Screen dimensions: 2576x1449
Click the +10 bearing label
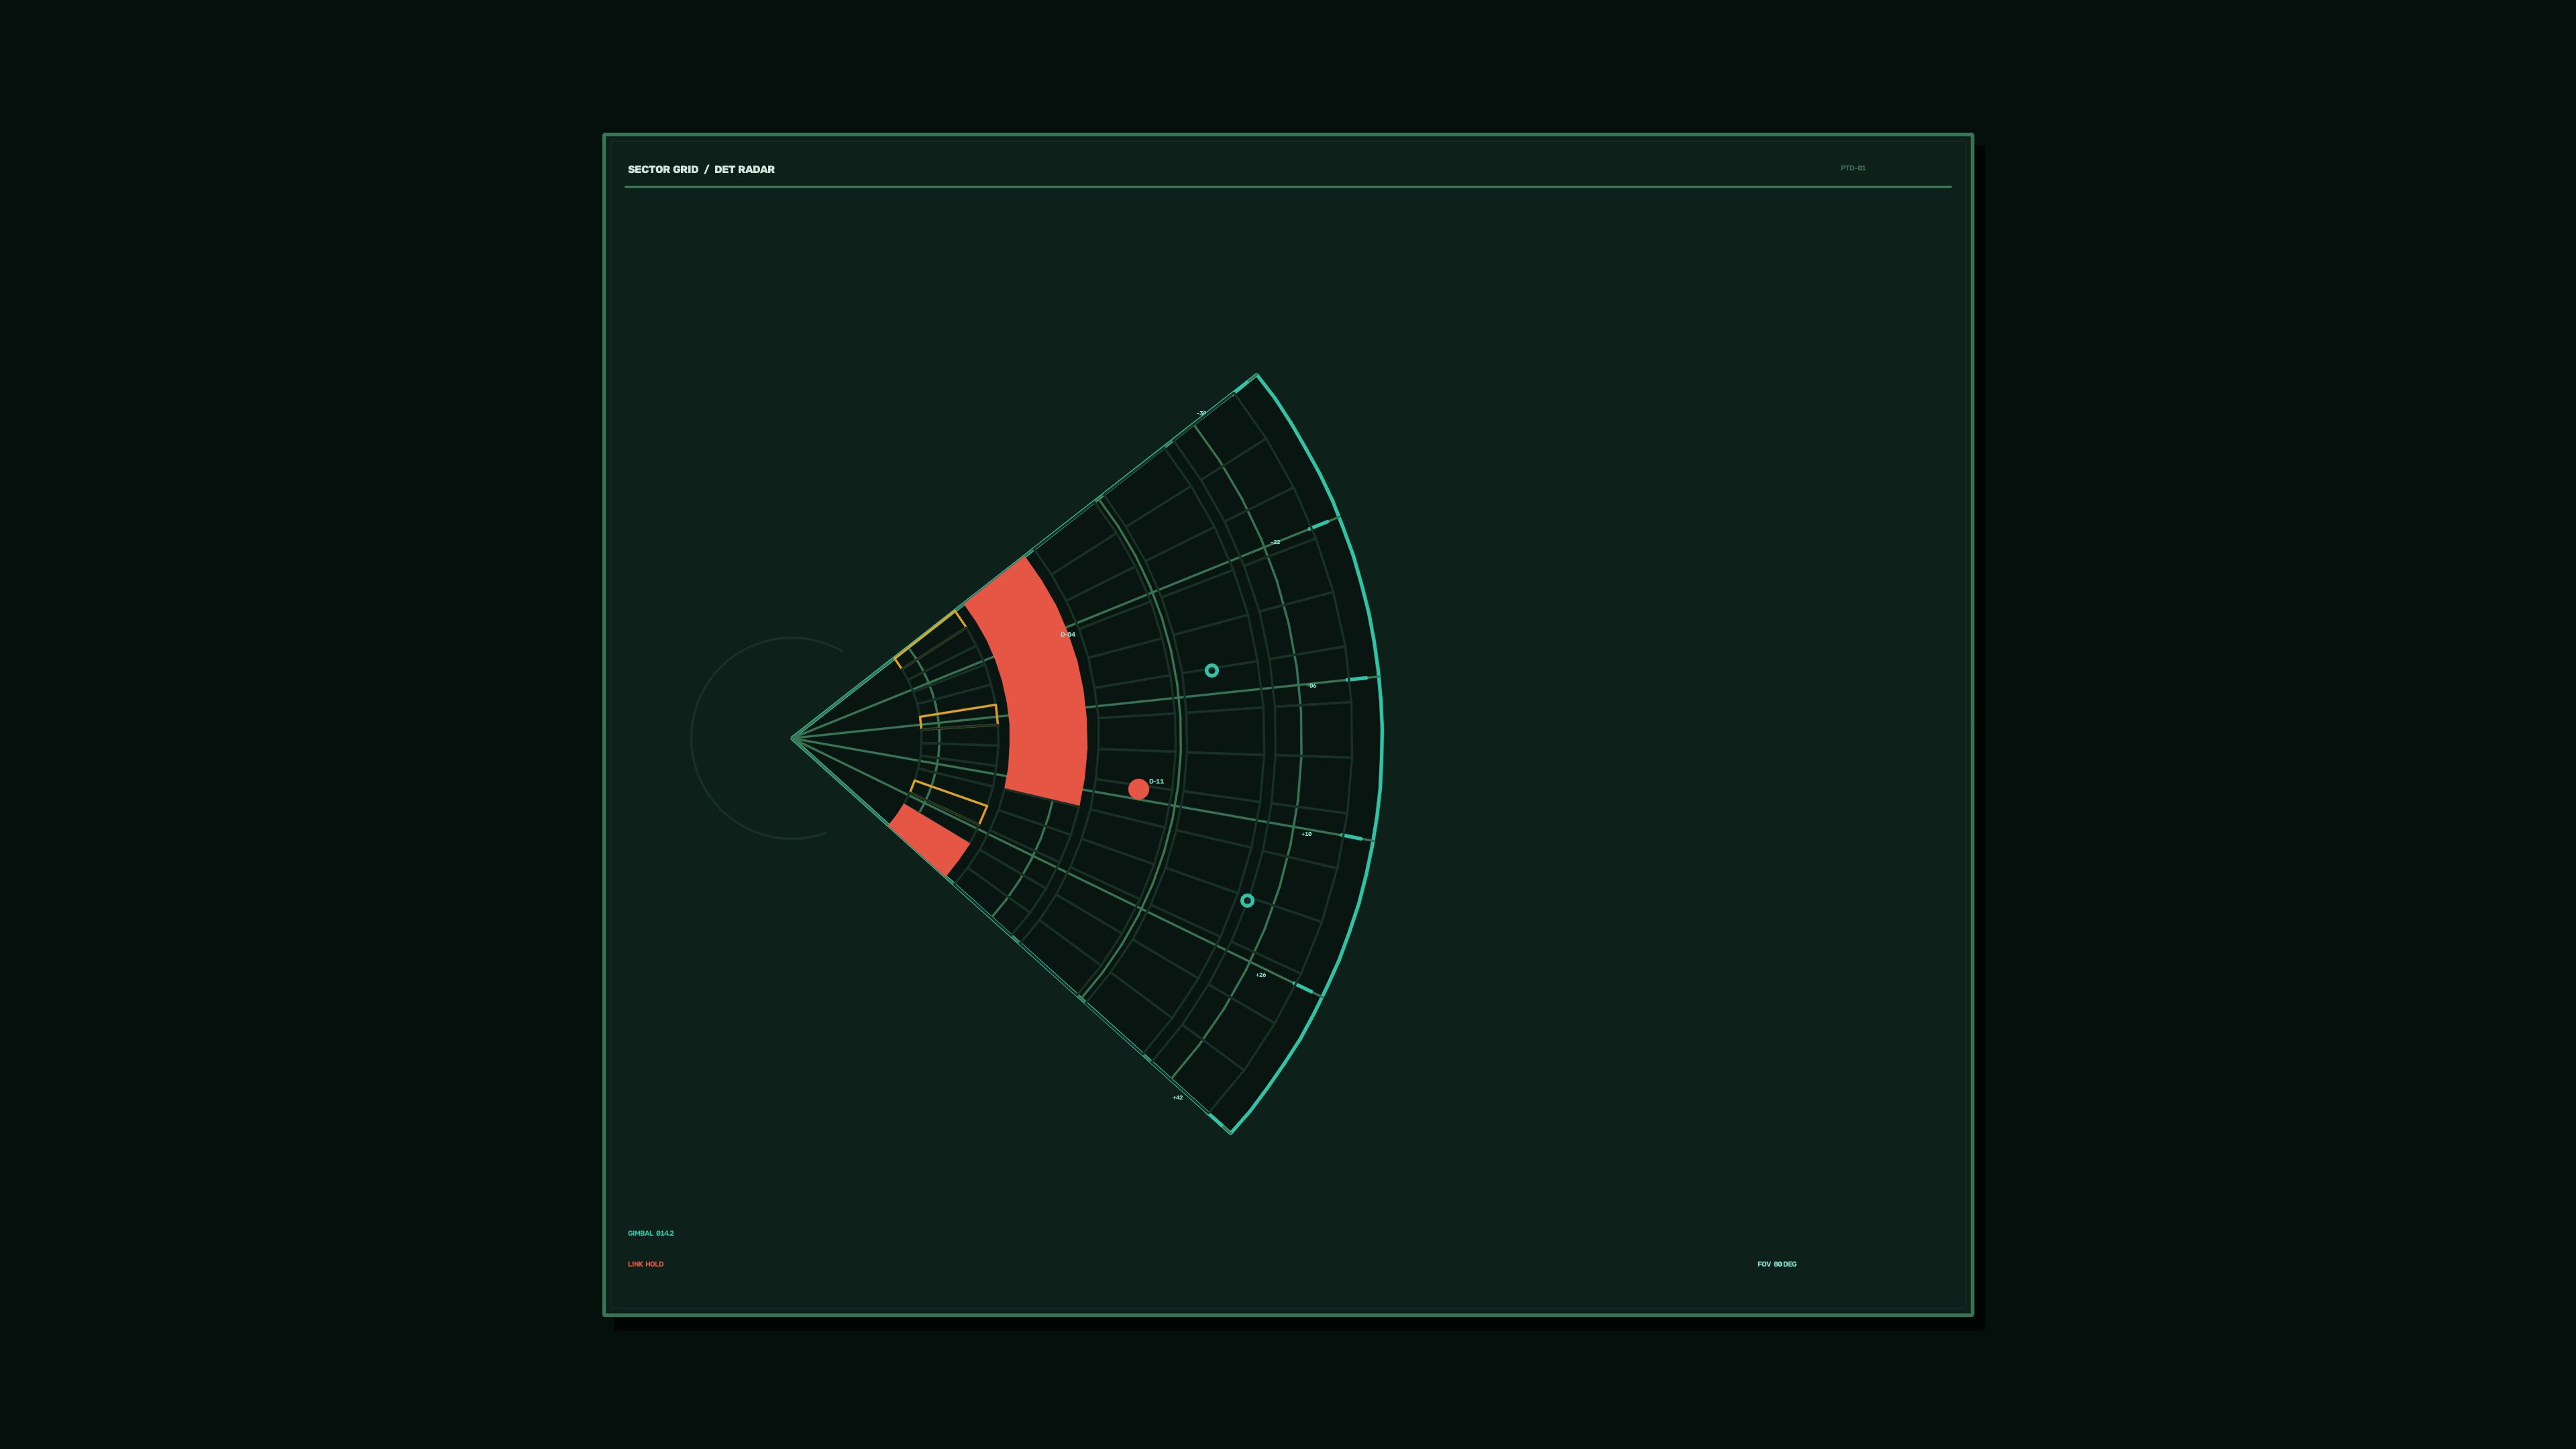(x=1306, y=834)
